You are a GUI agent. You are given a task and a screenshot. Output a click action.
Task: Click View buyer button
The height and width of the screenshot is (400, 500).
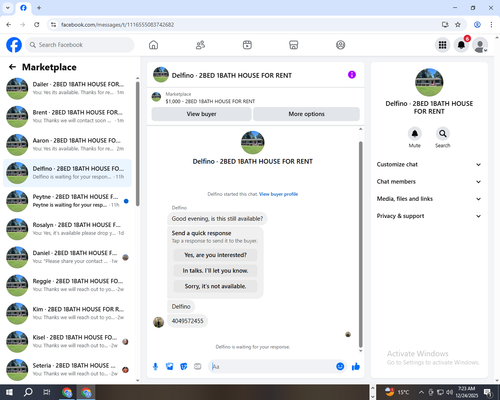pyautogui.click(x=201, y=114)
